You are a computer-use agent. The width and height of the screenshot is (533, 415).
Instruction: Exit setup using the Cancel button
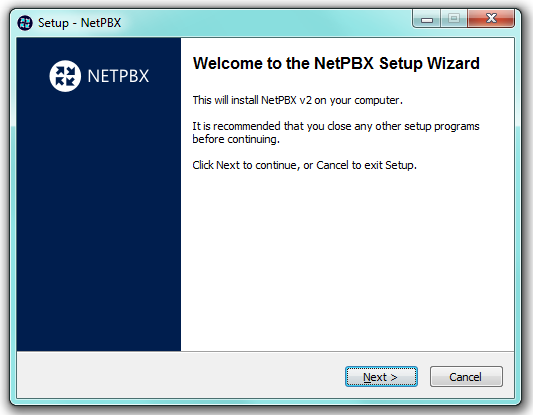pos(466,377)
